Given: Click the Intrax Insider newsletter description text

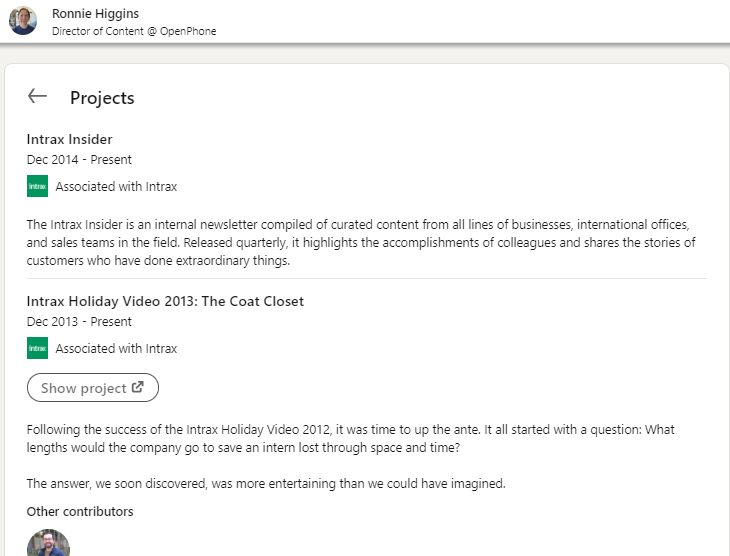Looking at the screenshot, I should (x=361, y=242).
